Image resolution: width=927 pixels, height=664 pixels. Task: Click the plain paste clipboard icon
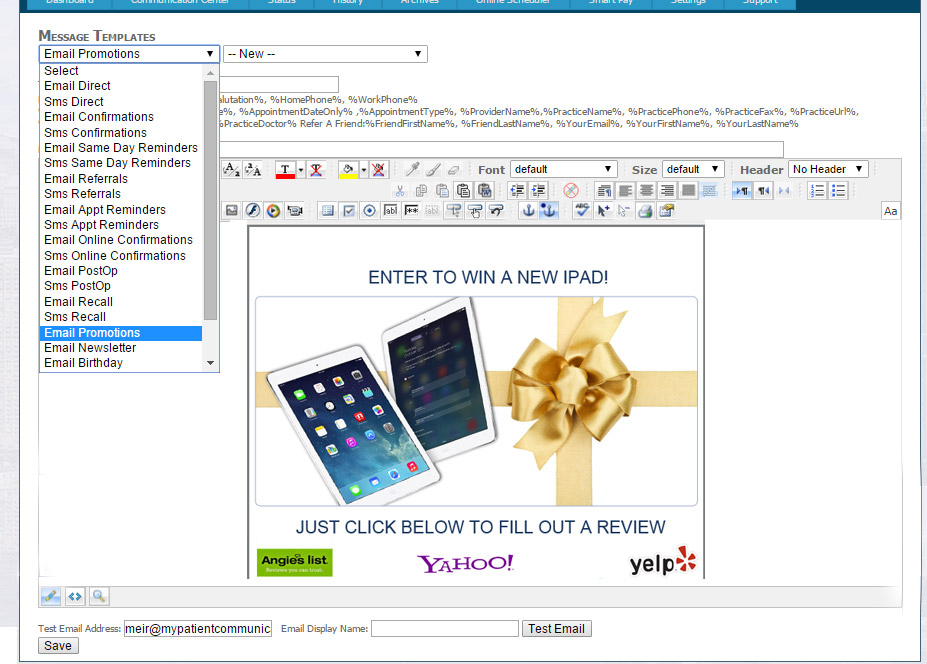pos(442,190)
